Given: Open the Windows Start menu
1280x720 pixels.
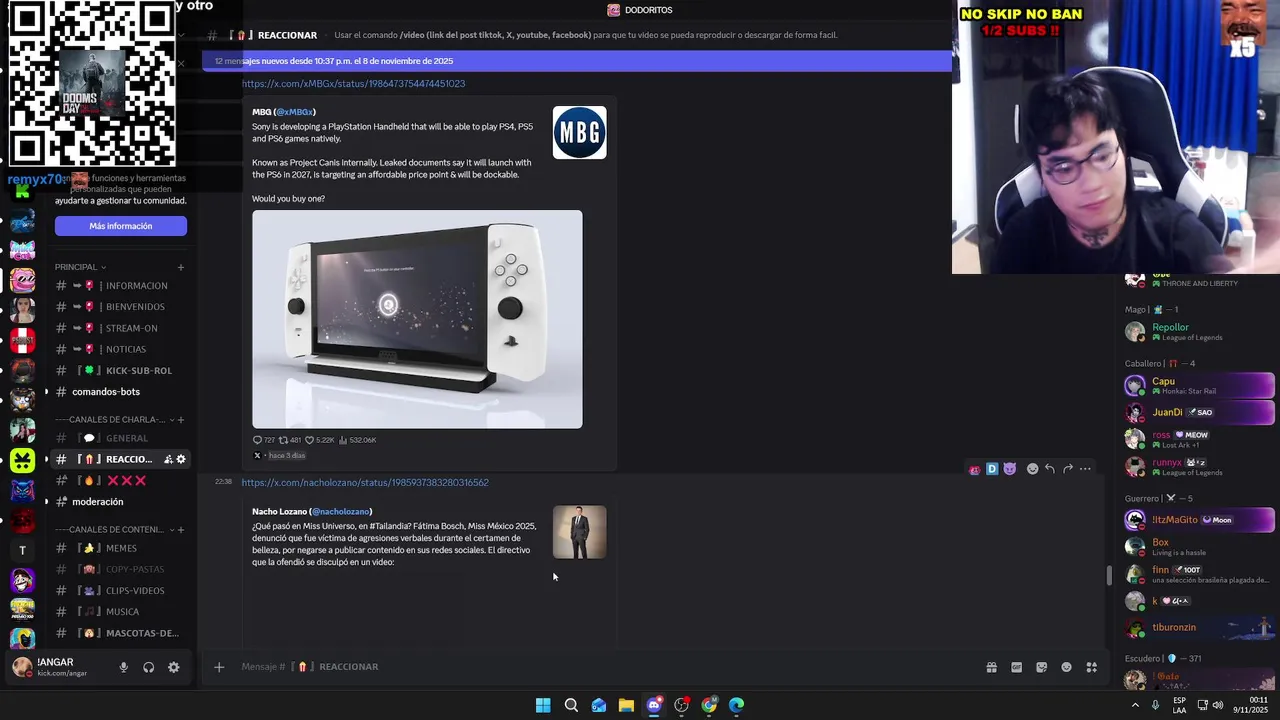Looking at the screenshot, I should pyautogui.click(x=543, y=705).
